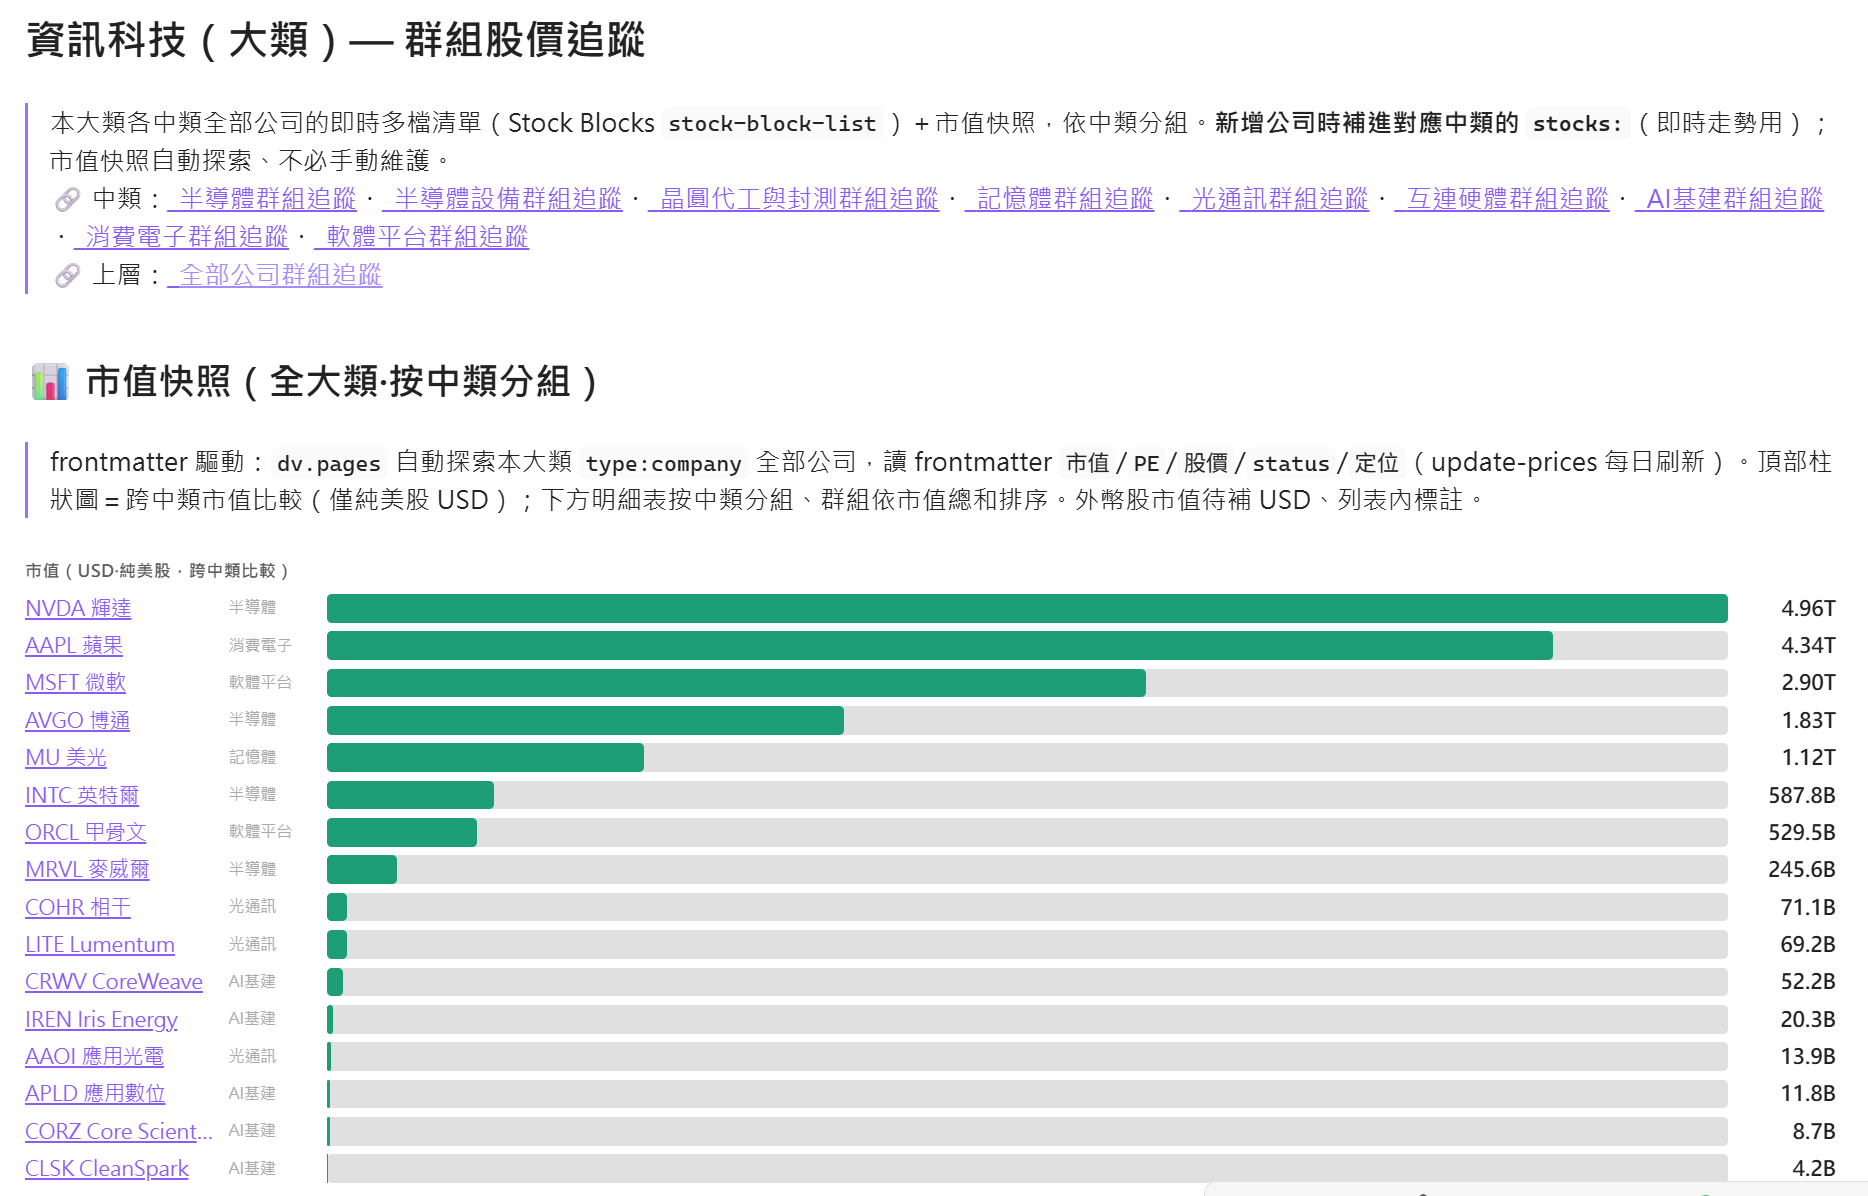
Task: Click the bar chart icon beside 市值快照 heading
Action: pos(50,381)
